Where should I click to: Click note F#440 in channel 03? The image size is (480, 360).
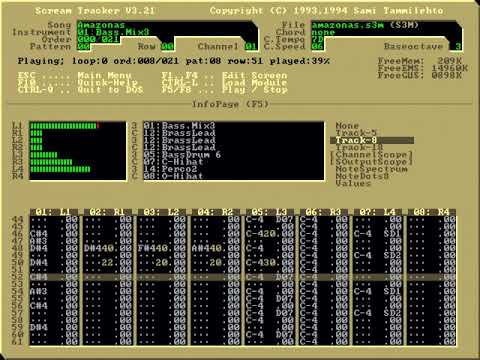click(153, 248)
